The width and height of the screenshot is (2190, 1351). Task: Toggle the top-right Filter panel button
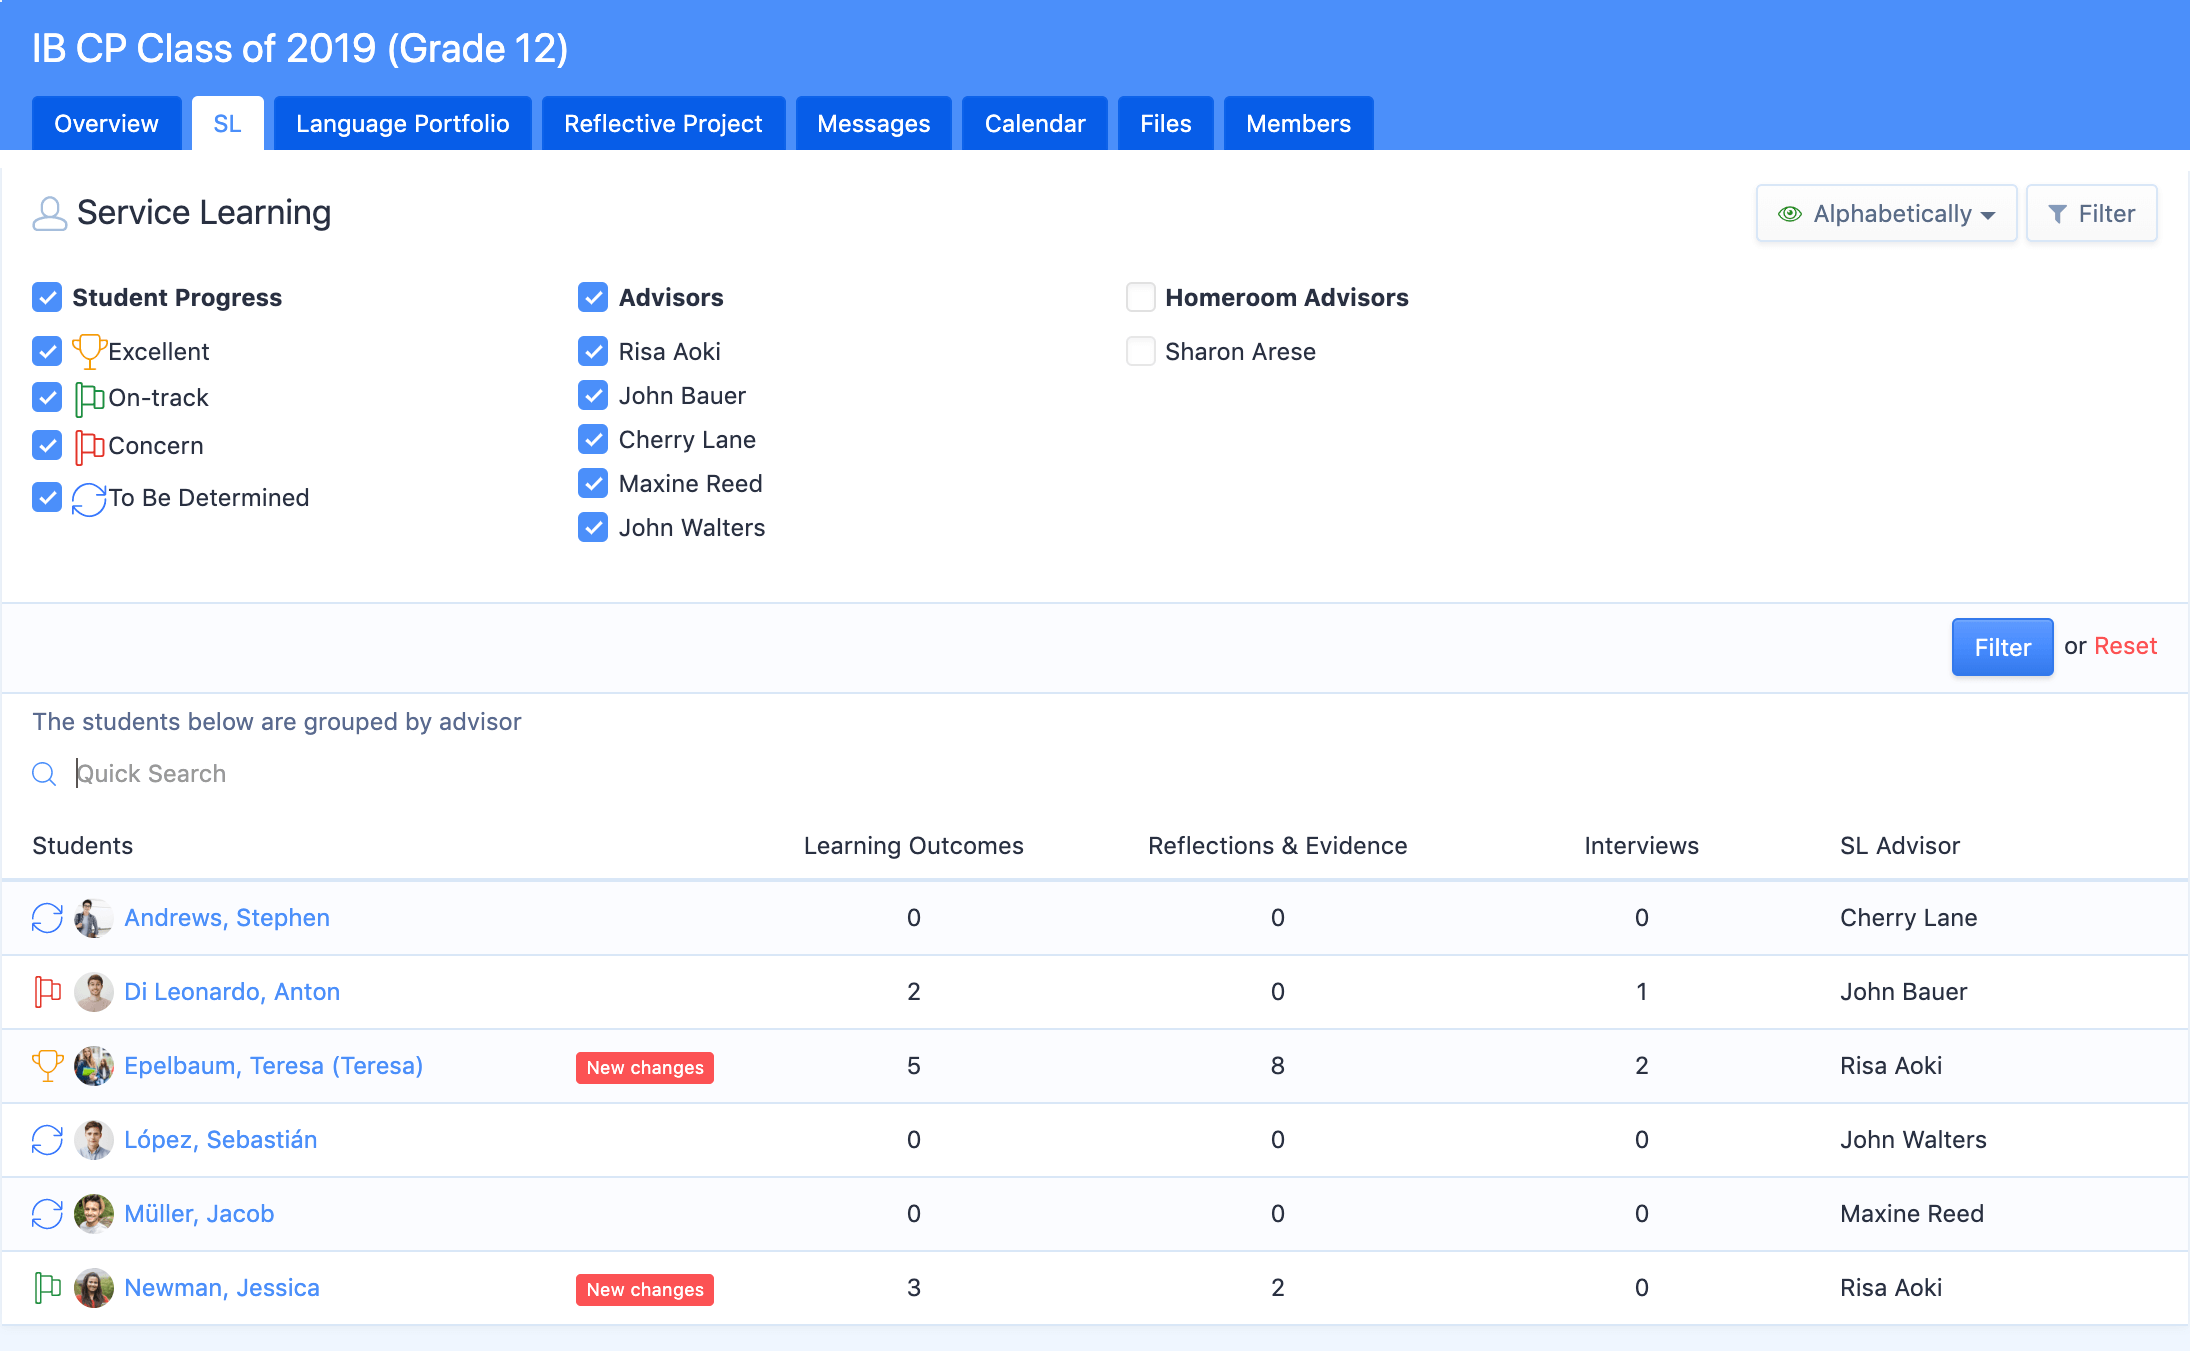2091,213
